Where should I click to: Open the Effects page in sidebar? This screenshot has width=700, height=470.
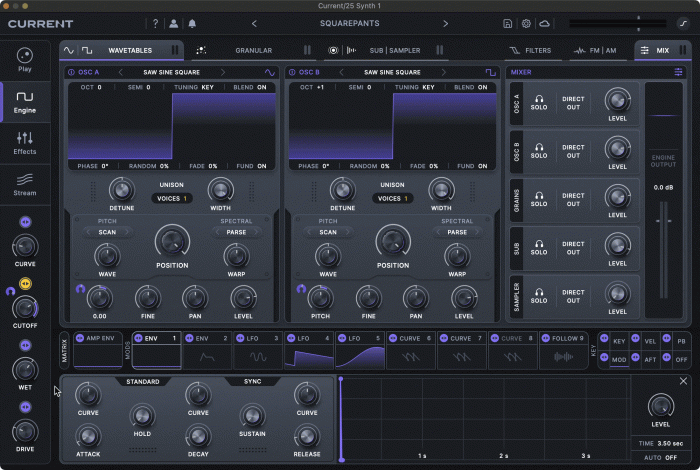pyautogui.click(x=25, y=143)
